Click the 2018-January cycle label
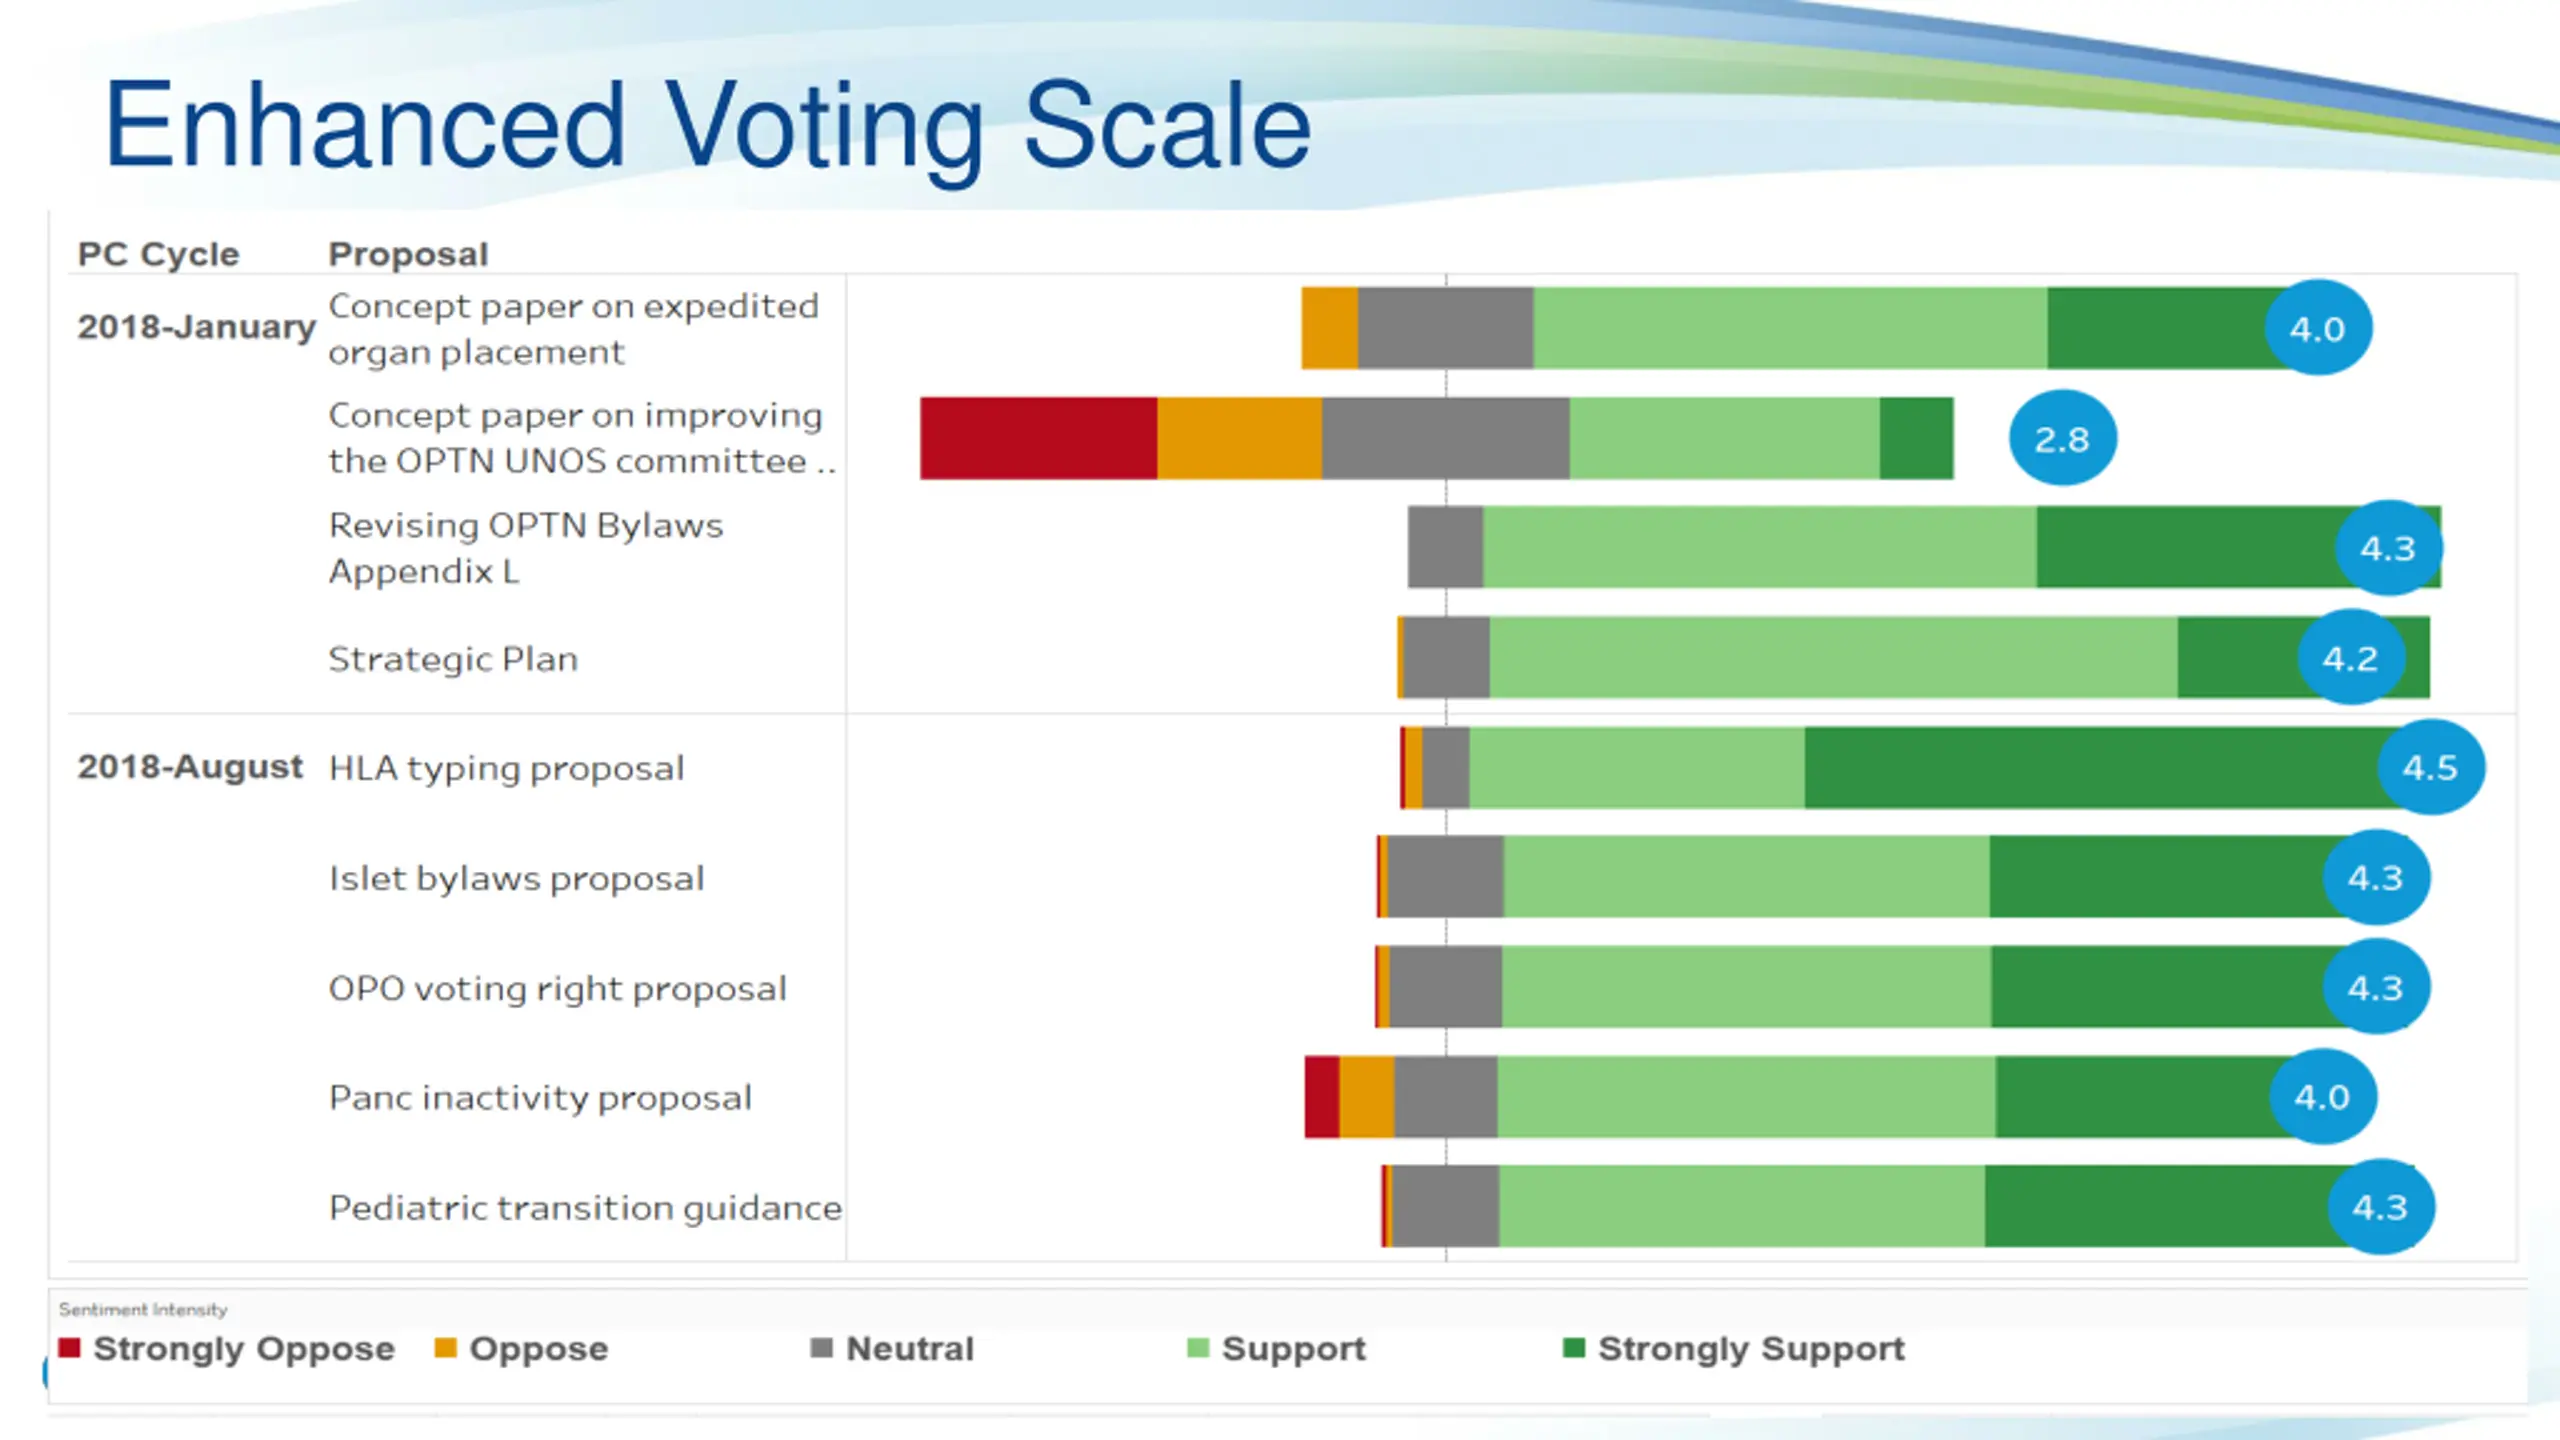The image size is (2560, 1440). [x=196, y=327]
